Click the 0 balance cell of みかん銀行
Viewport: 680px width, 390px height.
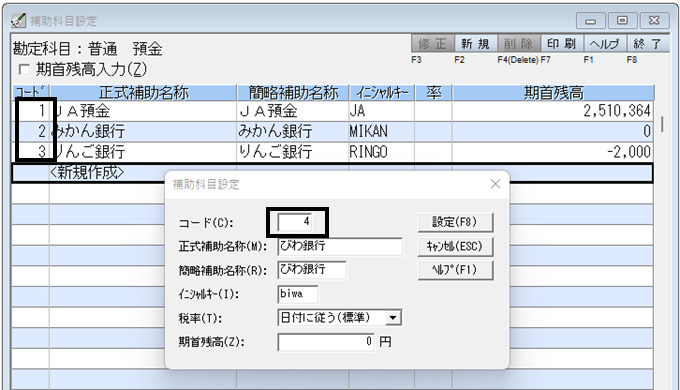pyautogui.click(x=553, y=131)
